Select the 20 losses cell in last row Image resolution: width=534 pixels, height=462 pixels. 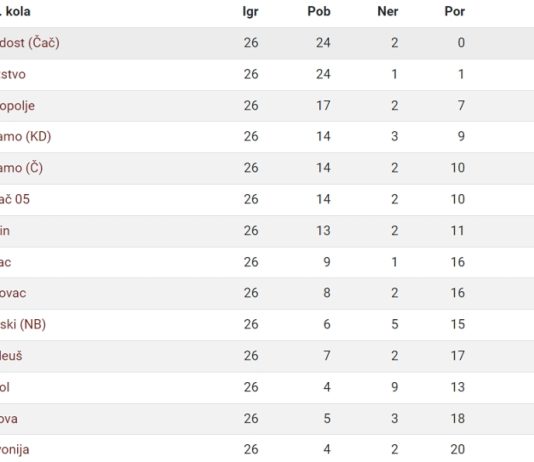(458, 449)
